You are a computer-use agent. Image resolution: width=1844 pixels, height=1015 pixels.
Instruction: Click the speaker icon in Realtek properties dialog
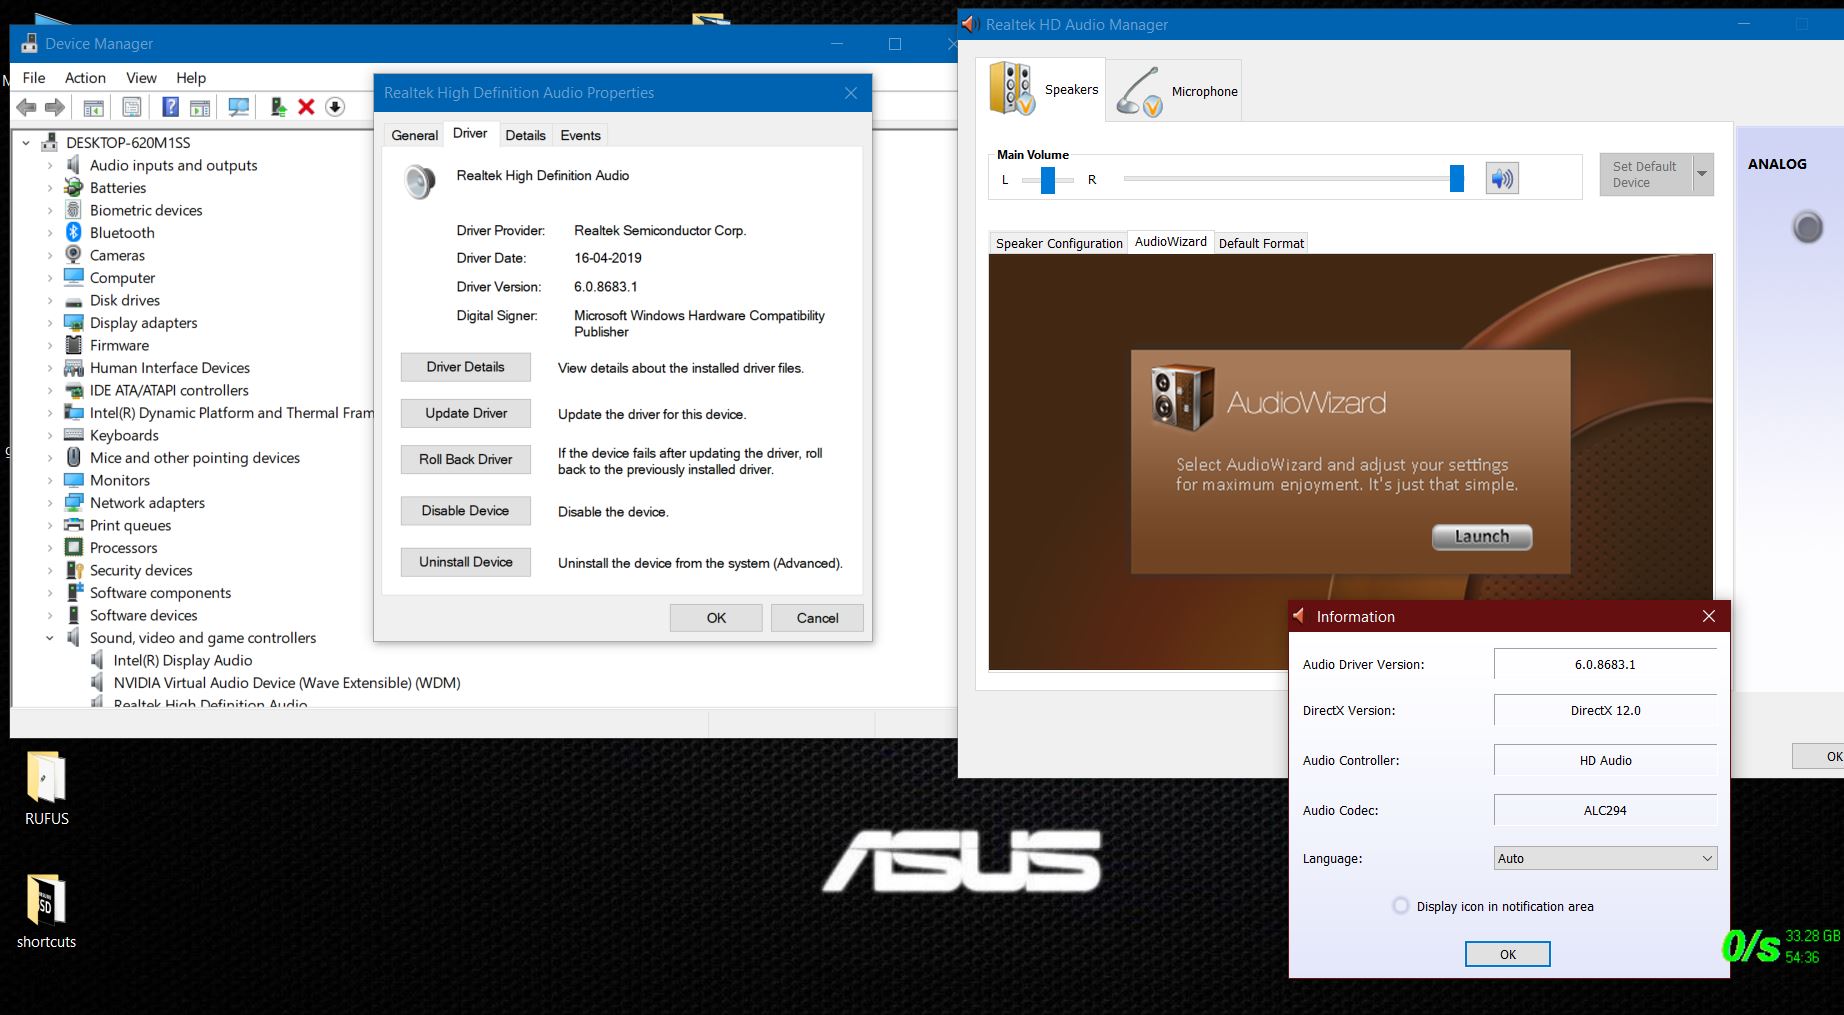click(x=420, y=181)
